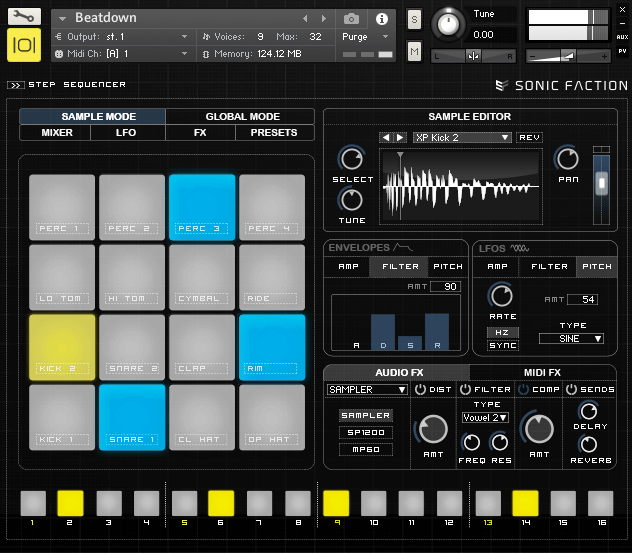Select the SP1200 sampler mode button
Image resolution: width=632 pixels, height=553 pixels.
365,432
